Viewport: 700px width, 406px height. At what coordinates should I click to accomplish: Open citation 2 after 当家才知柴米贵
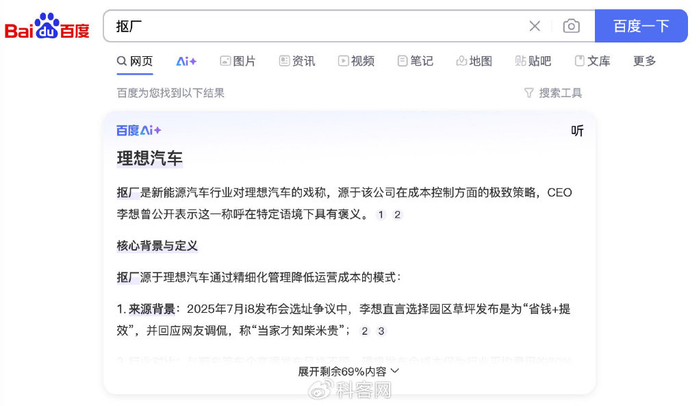pyautogui.click(x=365, y=331)
